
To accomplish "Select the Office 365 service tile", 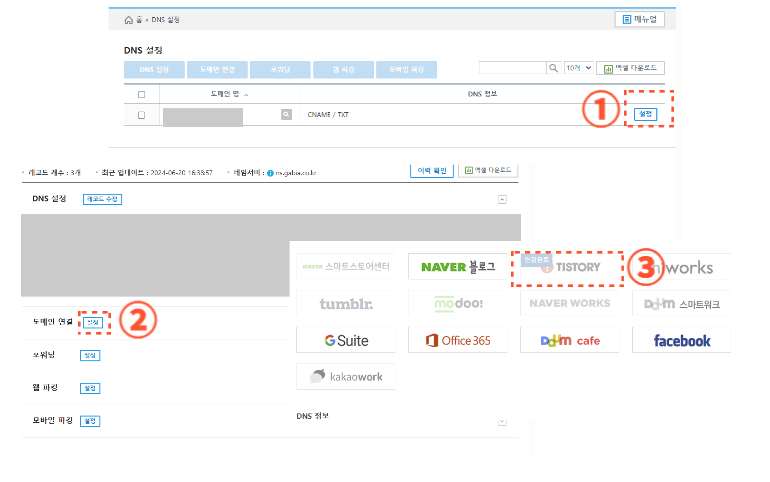I will point(458,340).
